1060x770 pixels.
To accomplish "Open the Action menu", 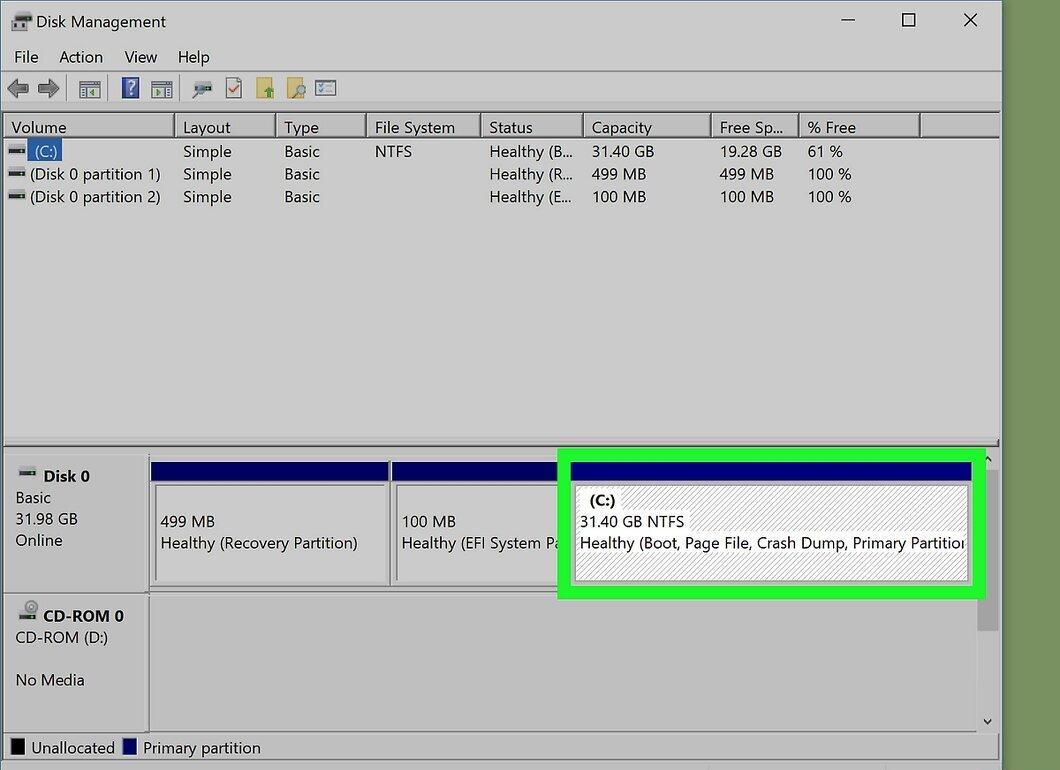I will [81, 57].
